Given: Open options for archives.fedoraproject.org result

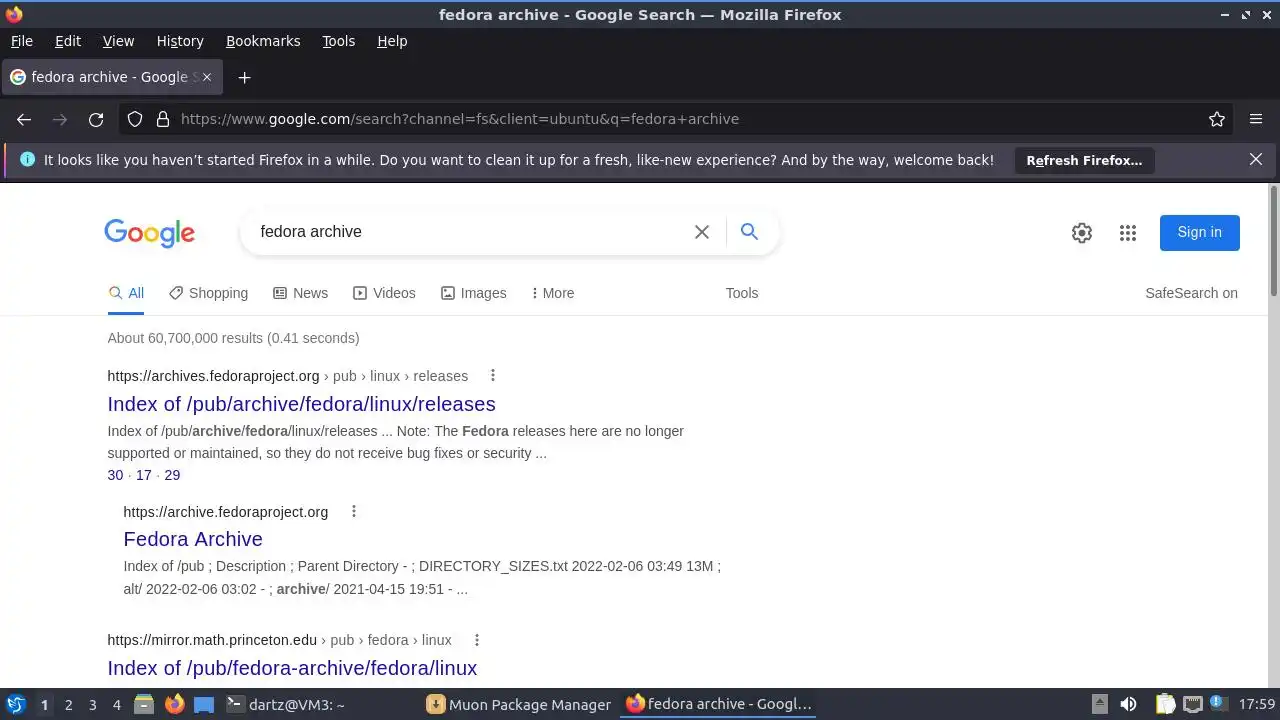Looking at the screenshot, I should (x=492, y=376).
